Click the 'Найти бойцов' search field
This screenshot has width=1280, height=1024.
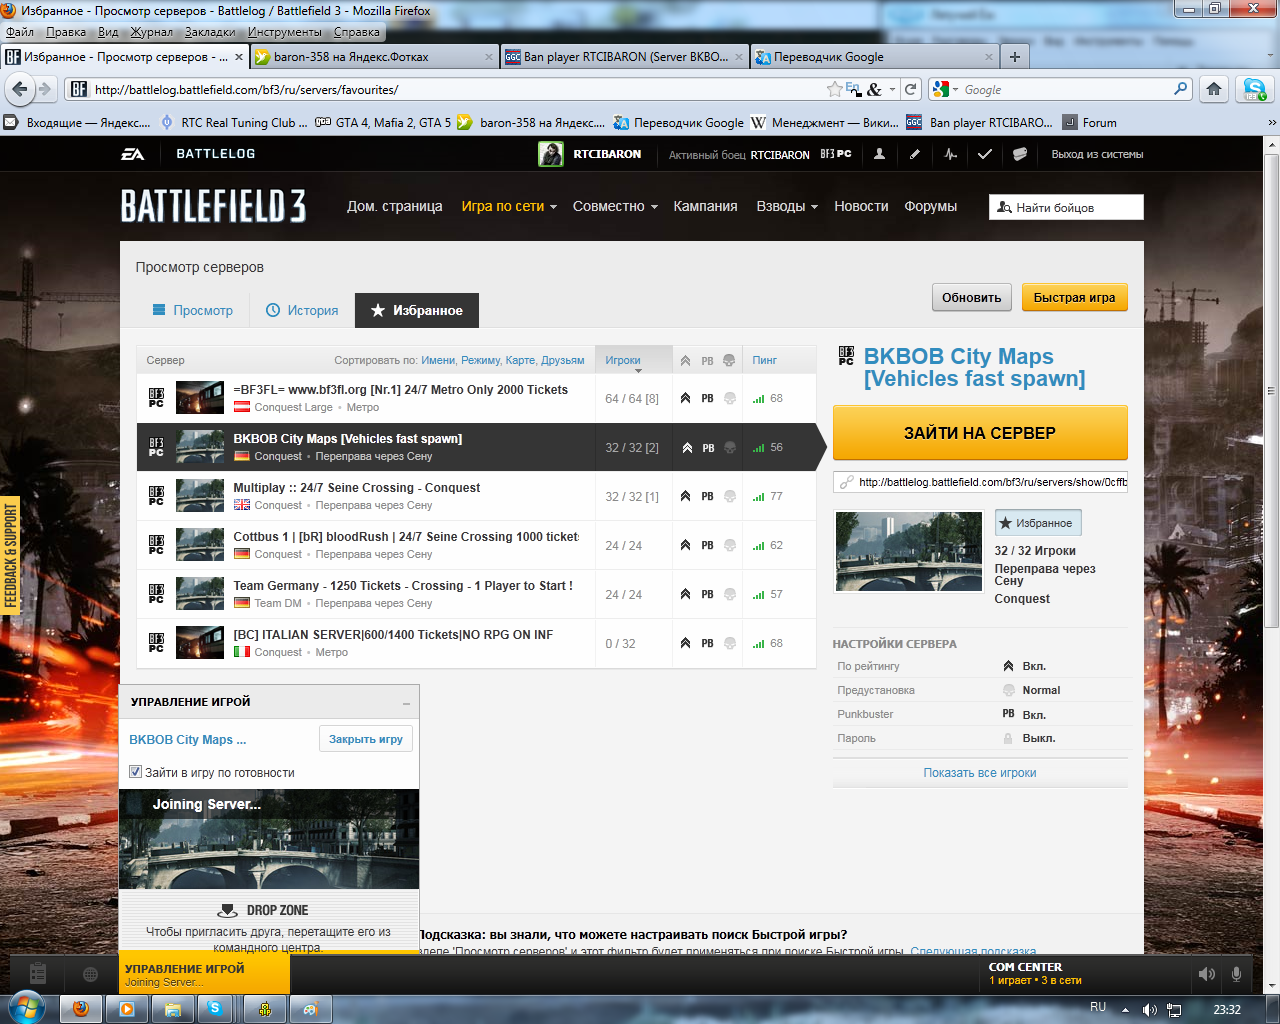(x=1066, y=207)
